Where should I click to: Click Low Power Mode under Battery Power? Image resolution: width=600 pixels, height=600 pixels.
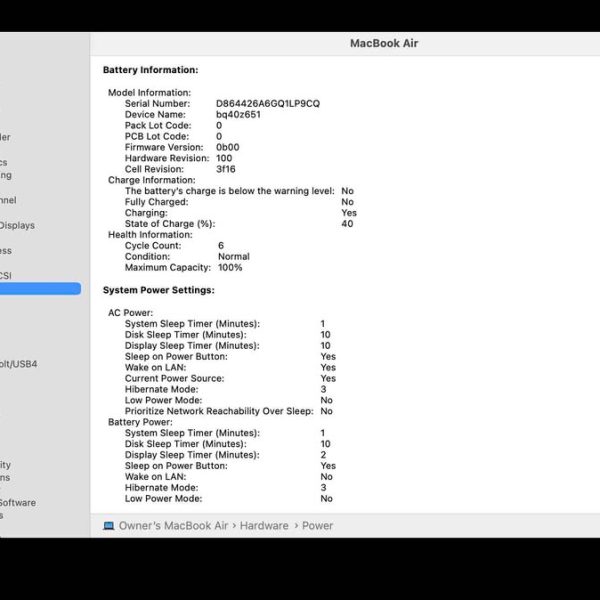pyautogui.click(x=163, y=499)
